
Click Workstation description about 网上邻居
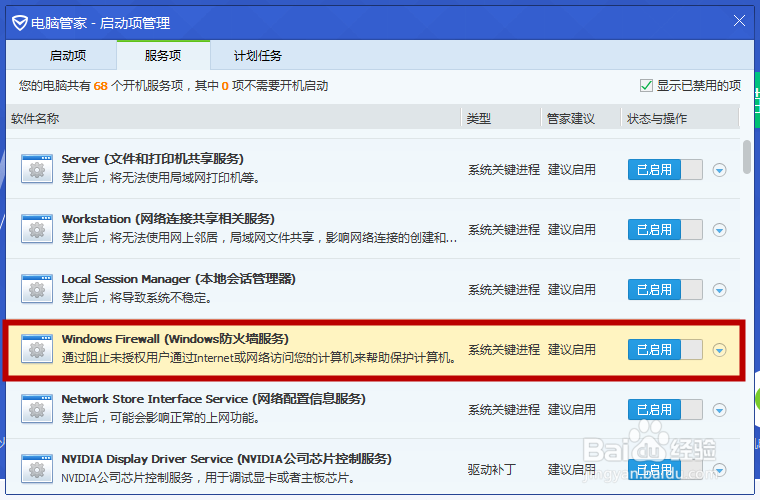(x=259, y=238)
